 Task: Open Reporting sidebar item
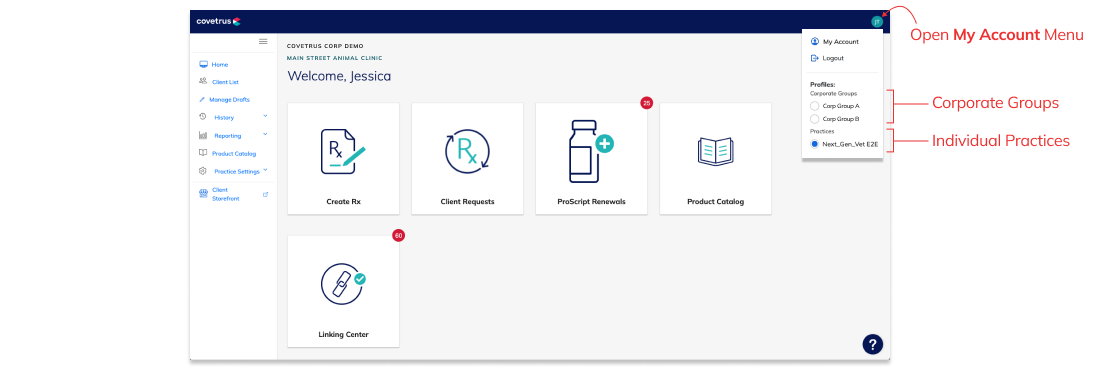(228, 136)
